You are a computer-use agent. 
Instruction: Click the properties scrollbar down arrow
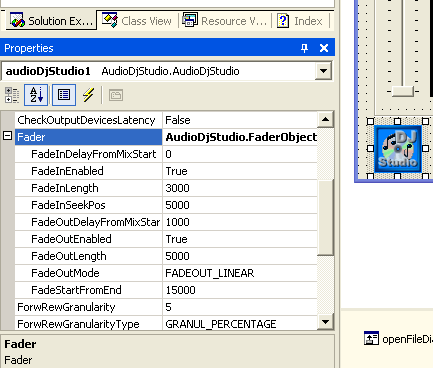pos(325,322)
